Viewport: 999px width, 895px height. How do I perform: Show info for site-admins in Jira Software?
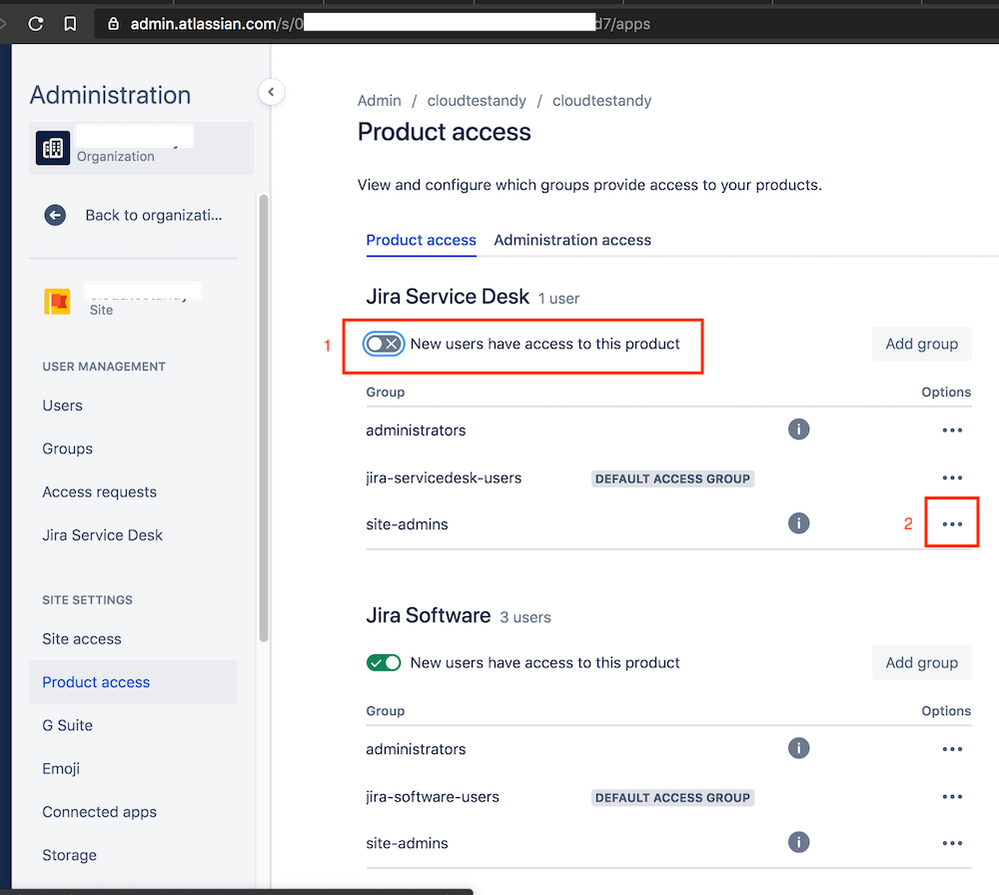(798, 842)
